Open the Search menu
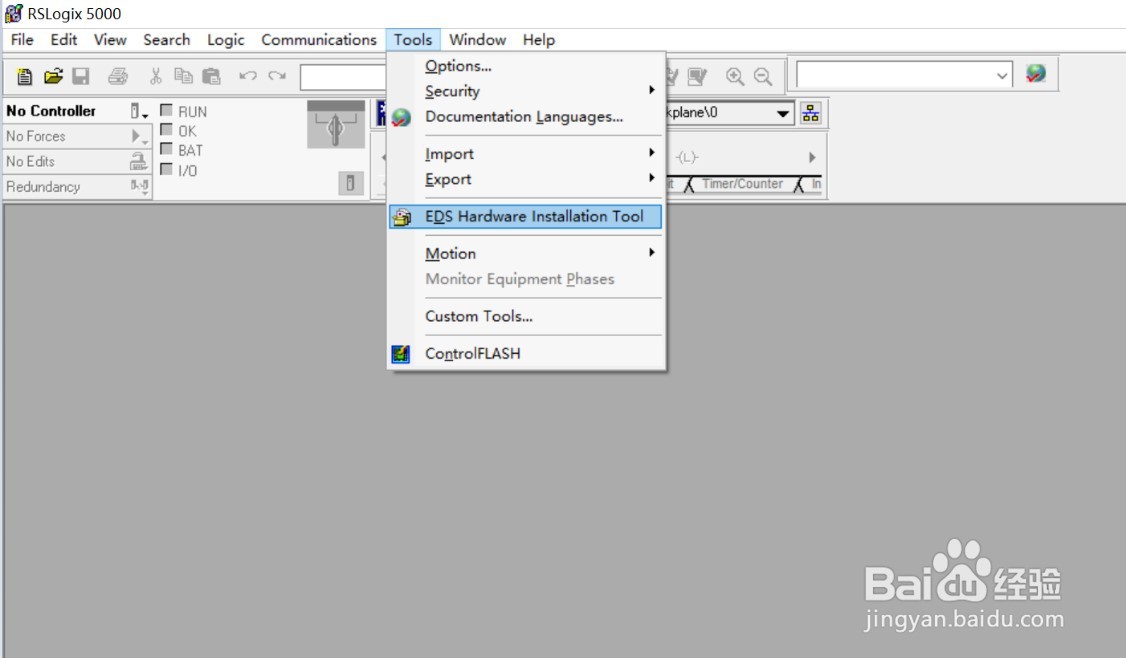1126x658 pixels. tap(167, 40)
